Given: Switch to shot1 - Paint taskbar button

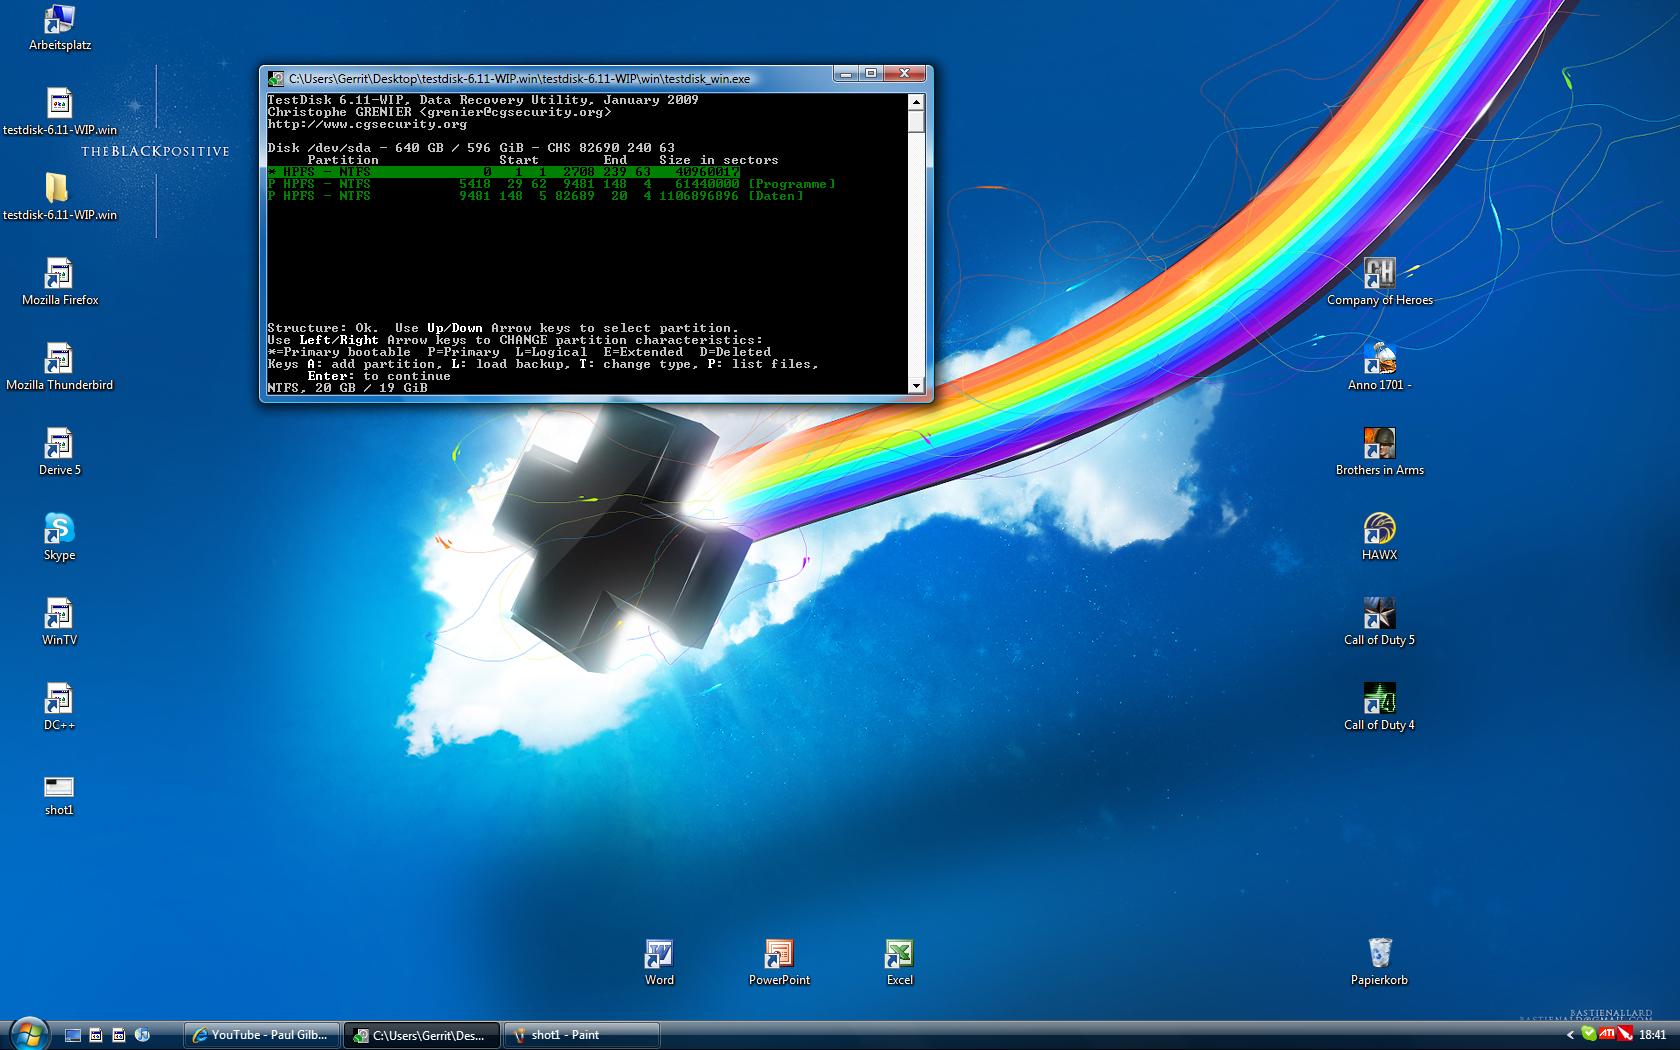Looking at the screenshot, I should pos(582,1035).
